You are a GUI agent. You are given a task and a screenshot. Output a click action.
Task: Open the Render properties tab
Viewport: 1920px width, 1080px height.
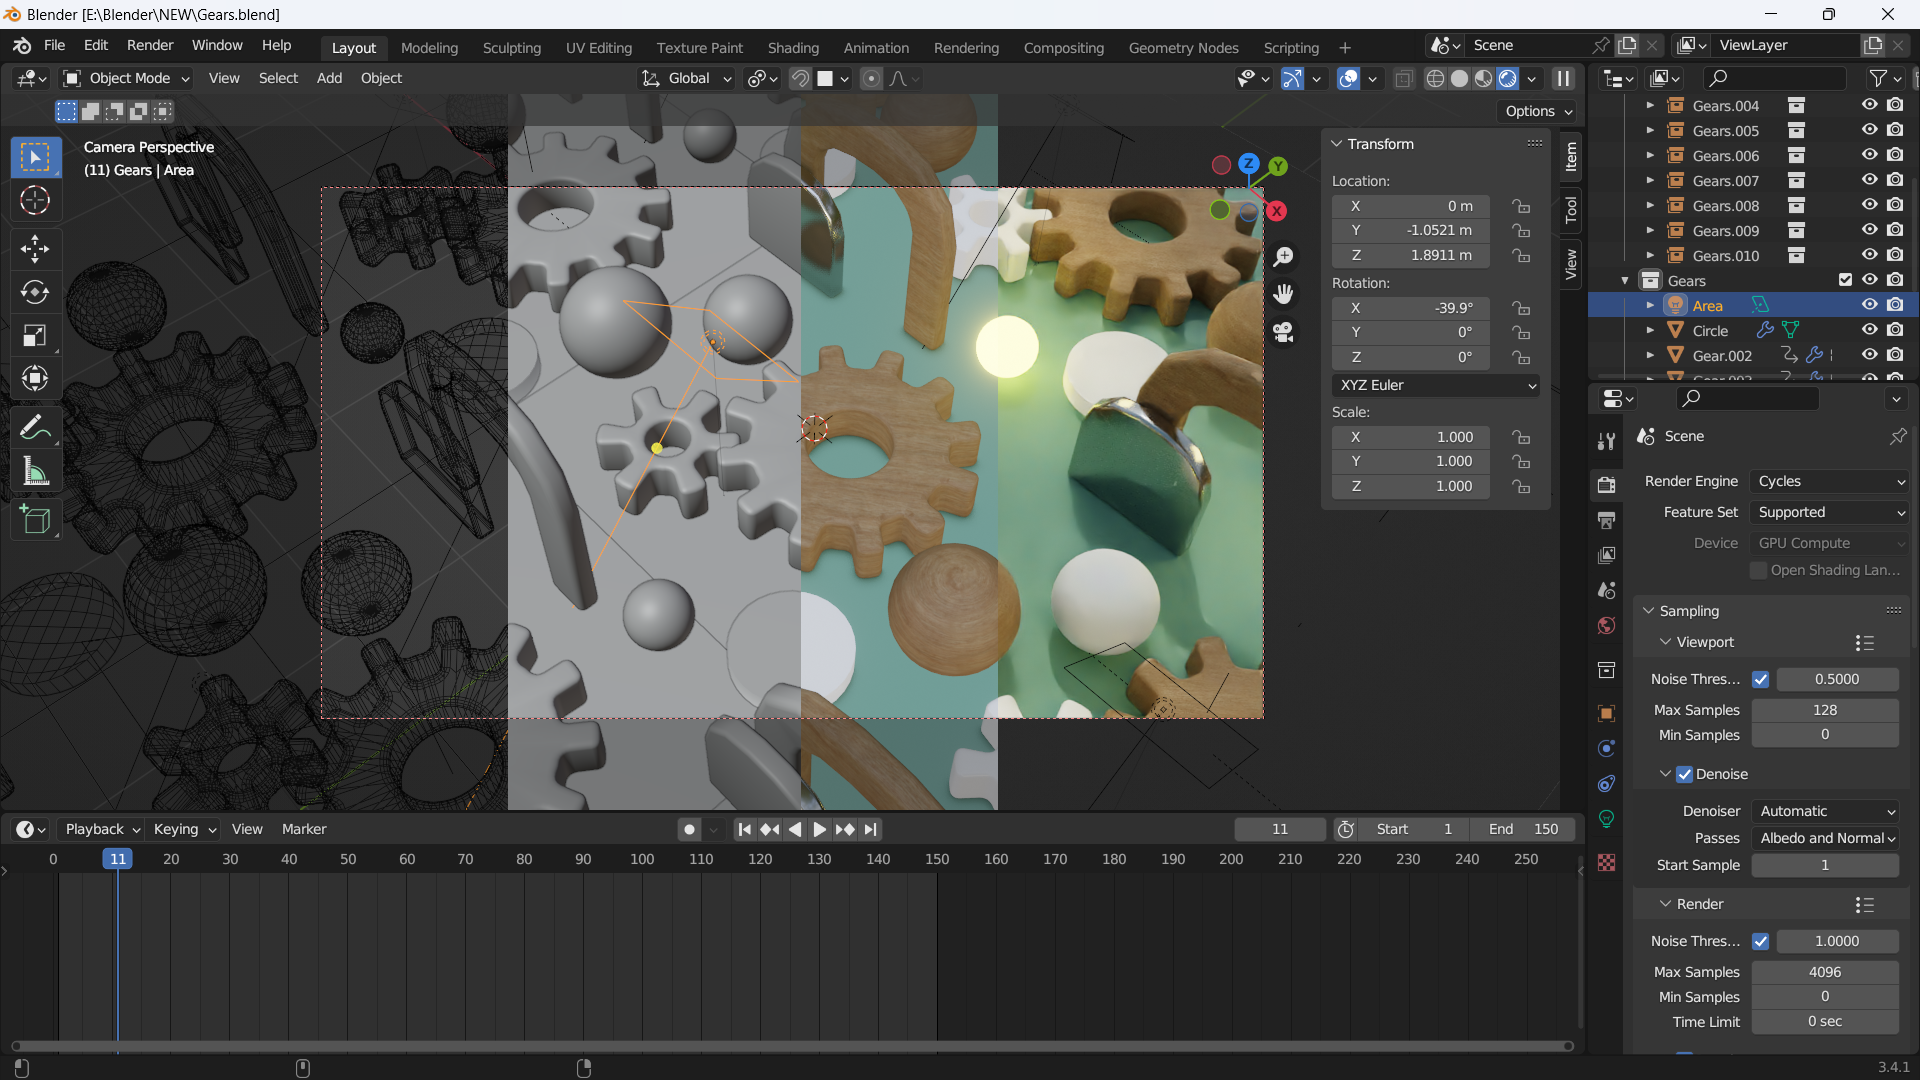[1606, 485]
